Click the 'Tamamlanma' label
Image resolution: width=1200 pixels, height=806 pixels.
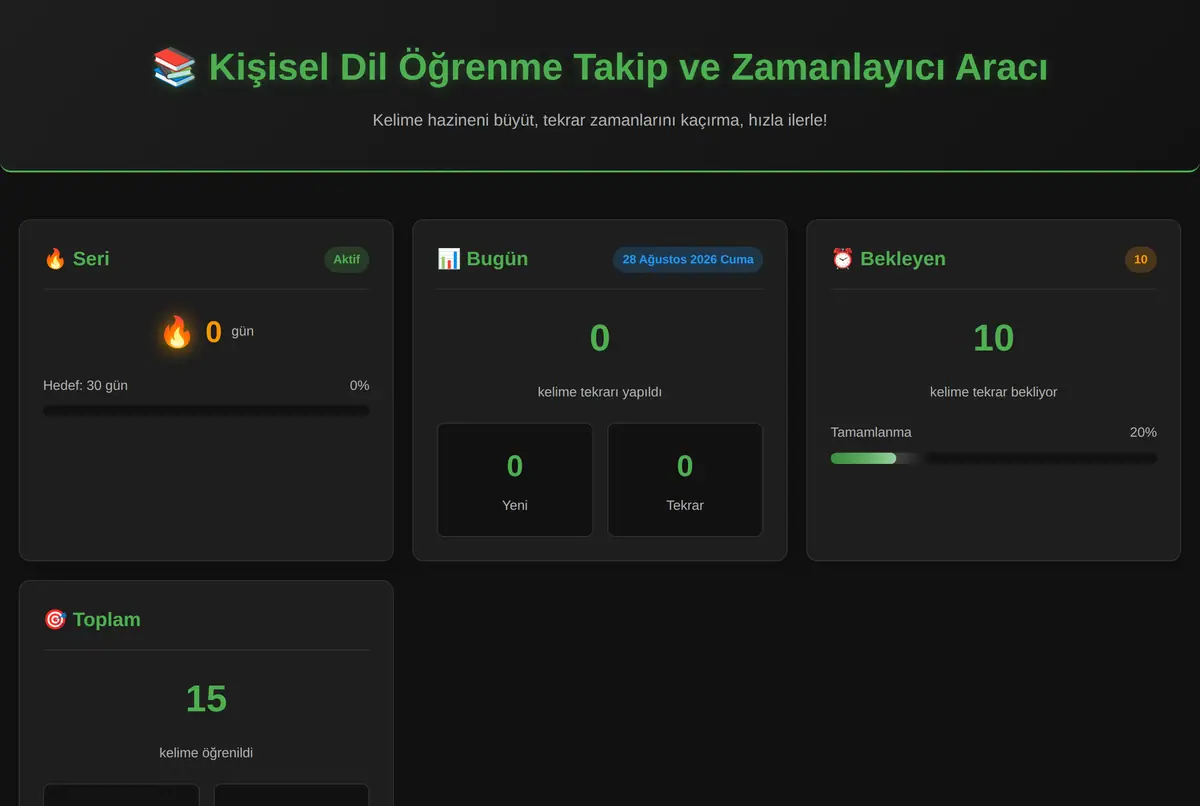(871, 432)
